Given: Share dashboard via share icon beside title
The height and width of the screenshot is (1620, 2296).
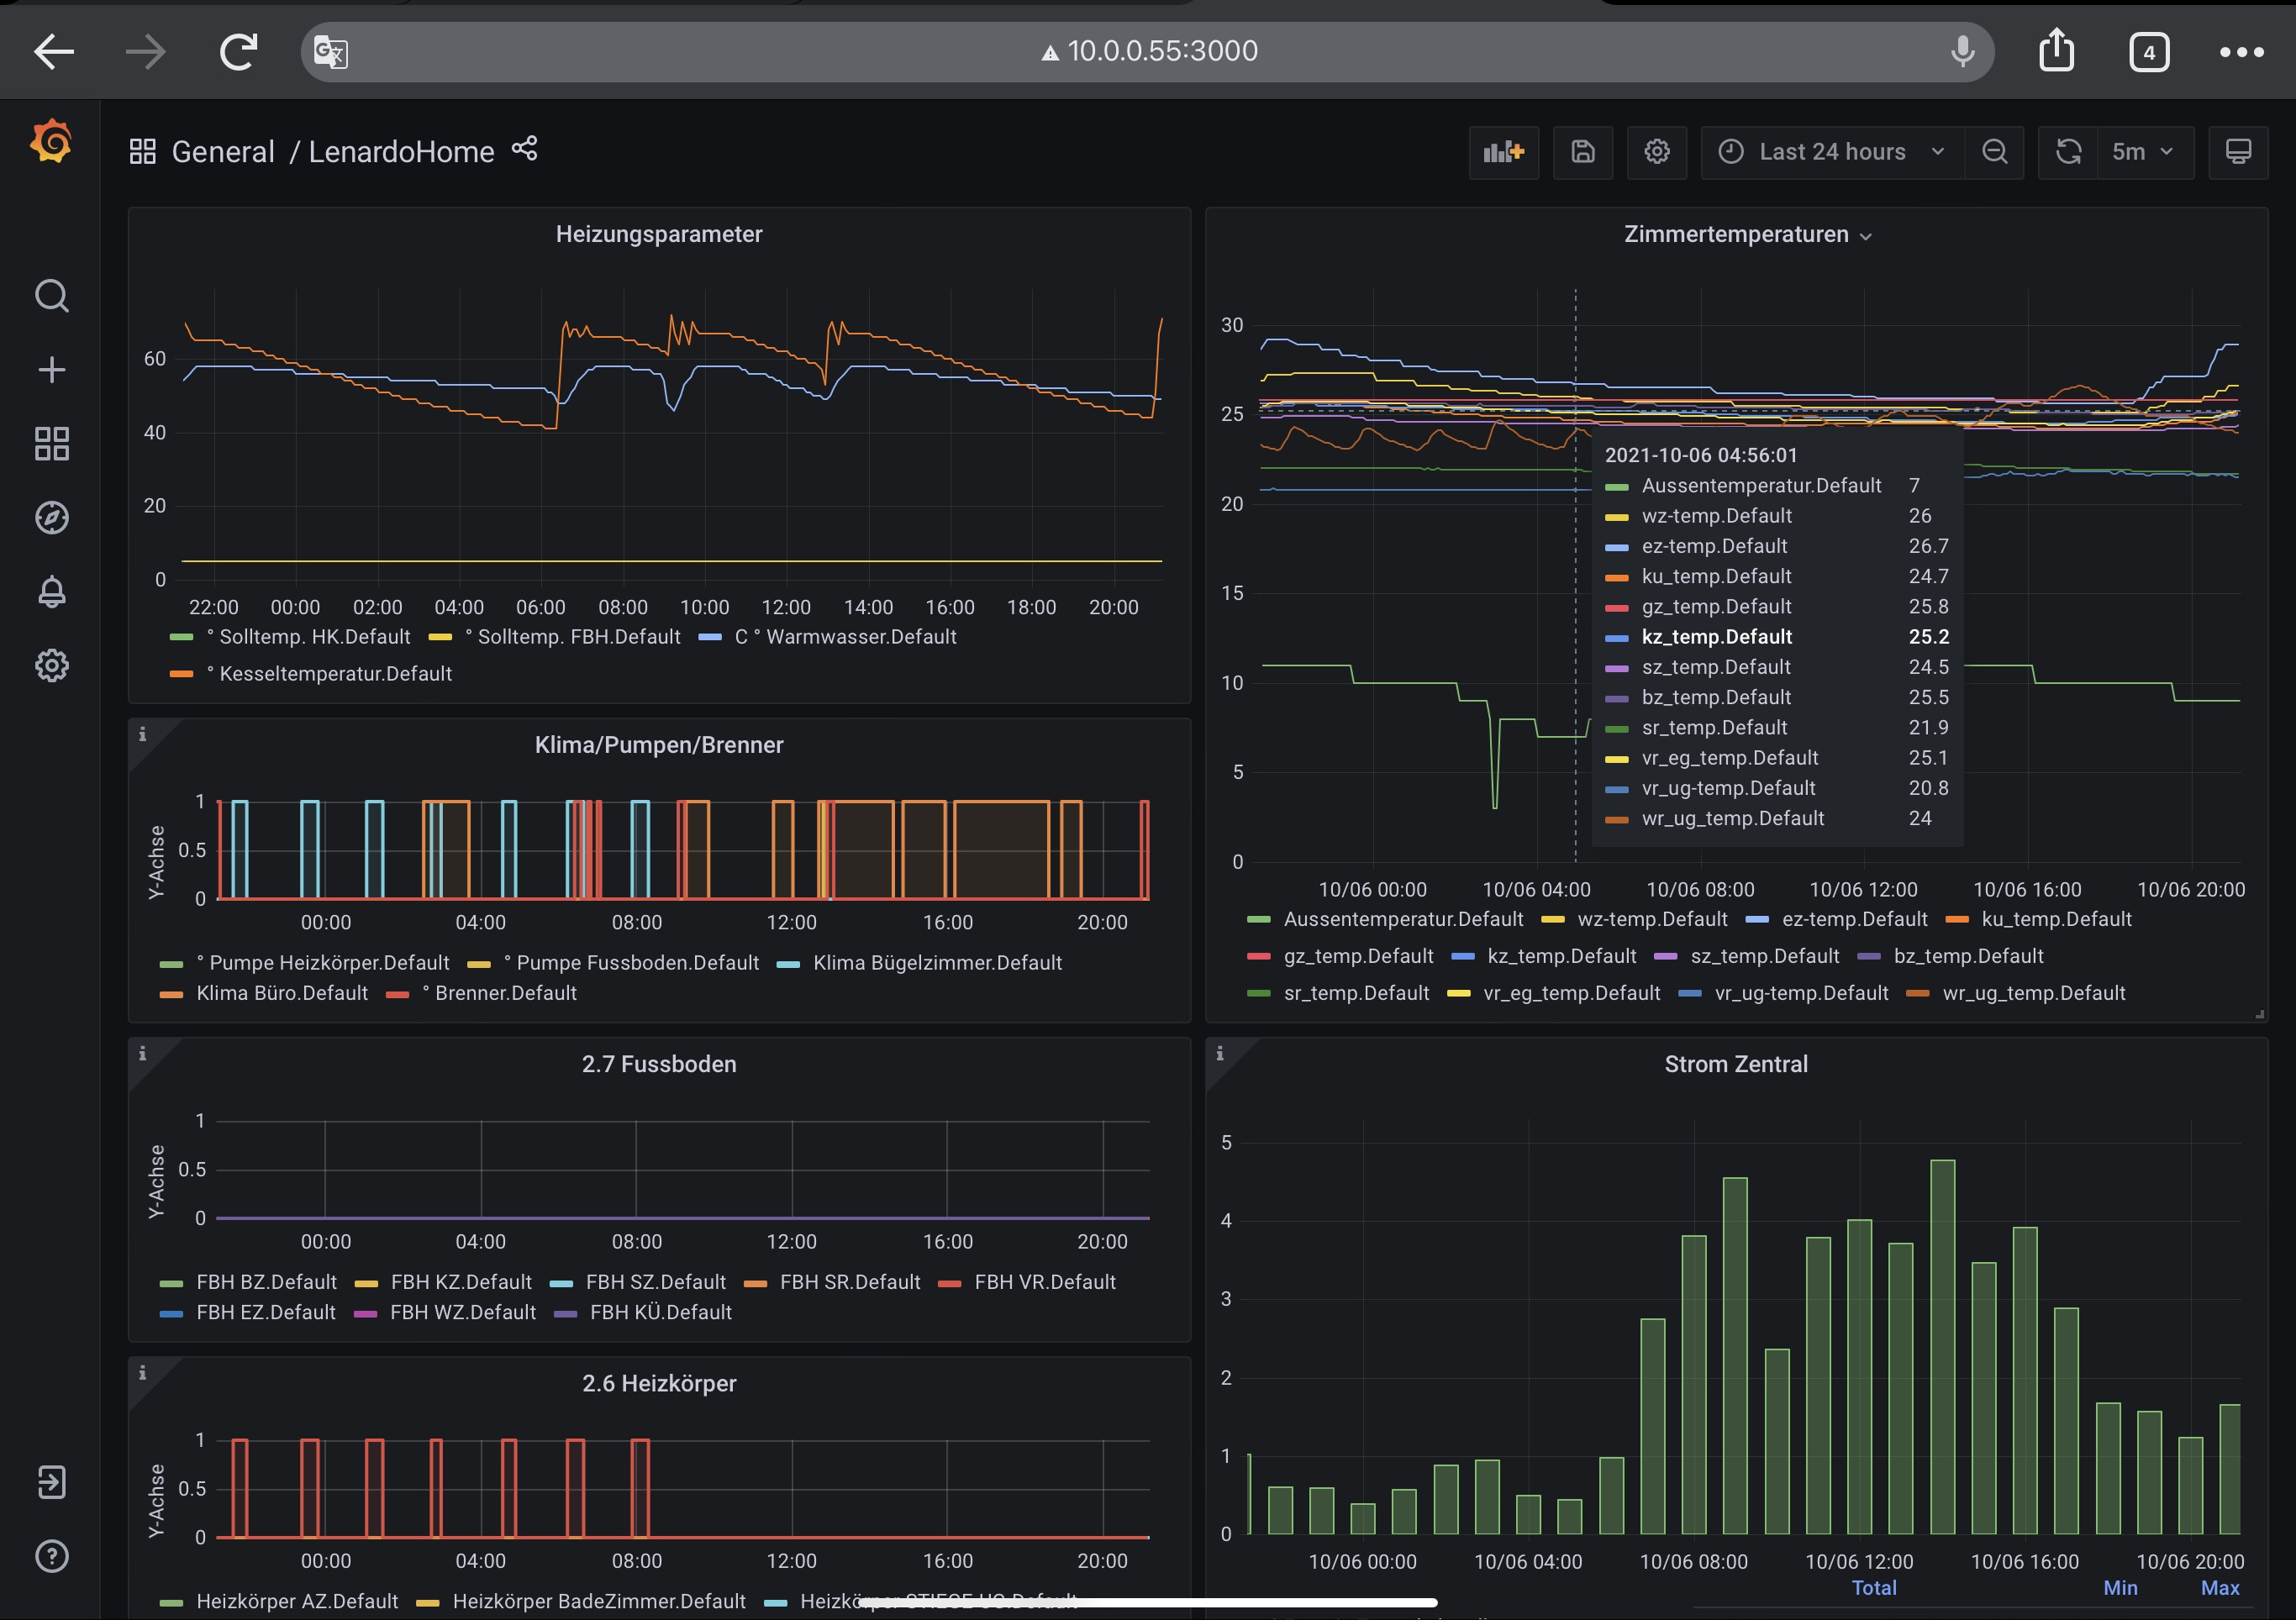Looking at the screenshot, I should [x=525, y=149].
